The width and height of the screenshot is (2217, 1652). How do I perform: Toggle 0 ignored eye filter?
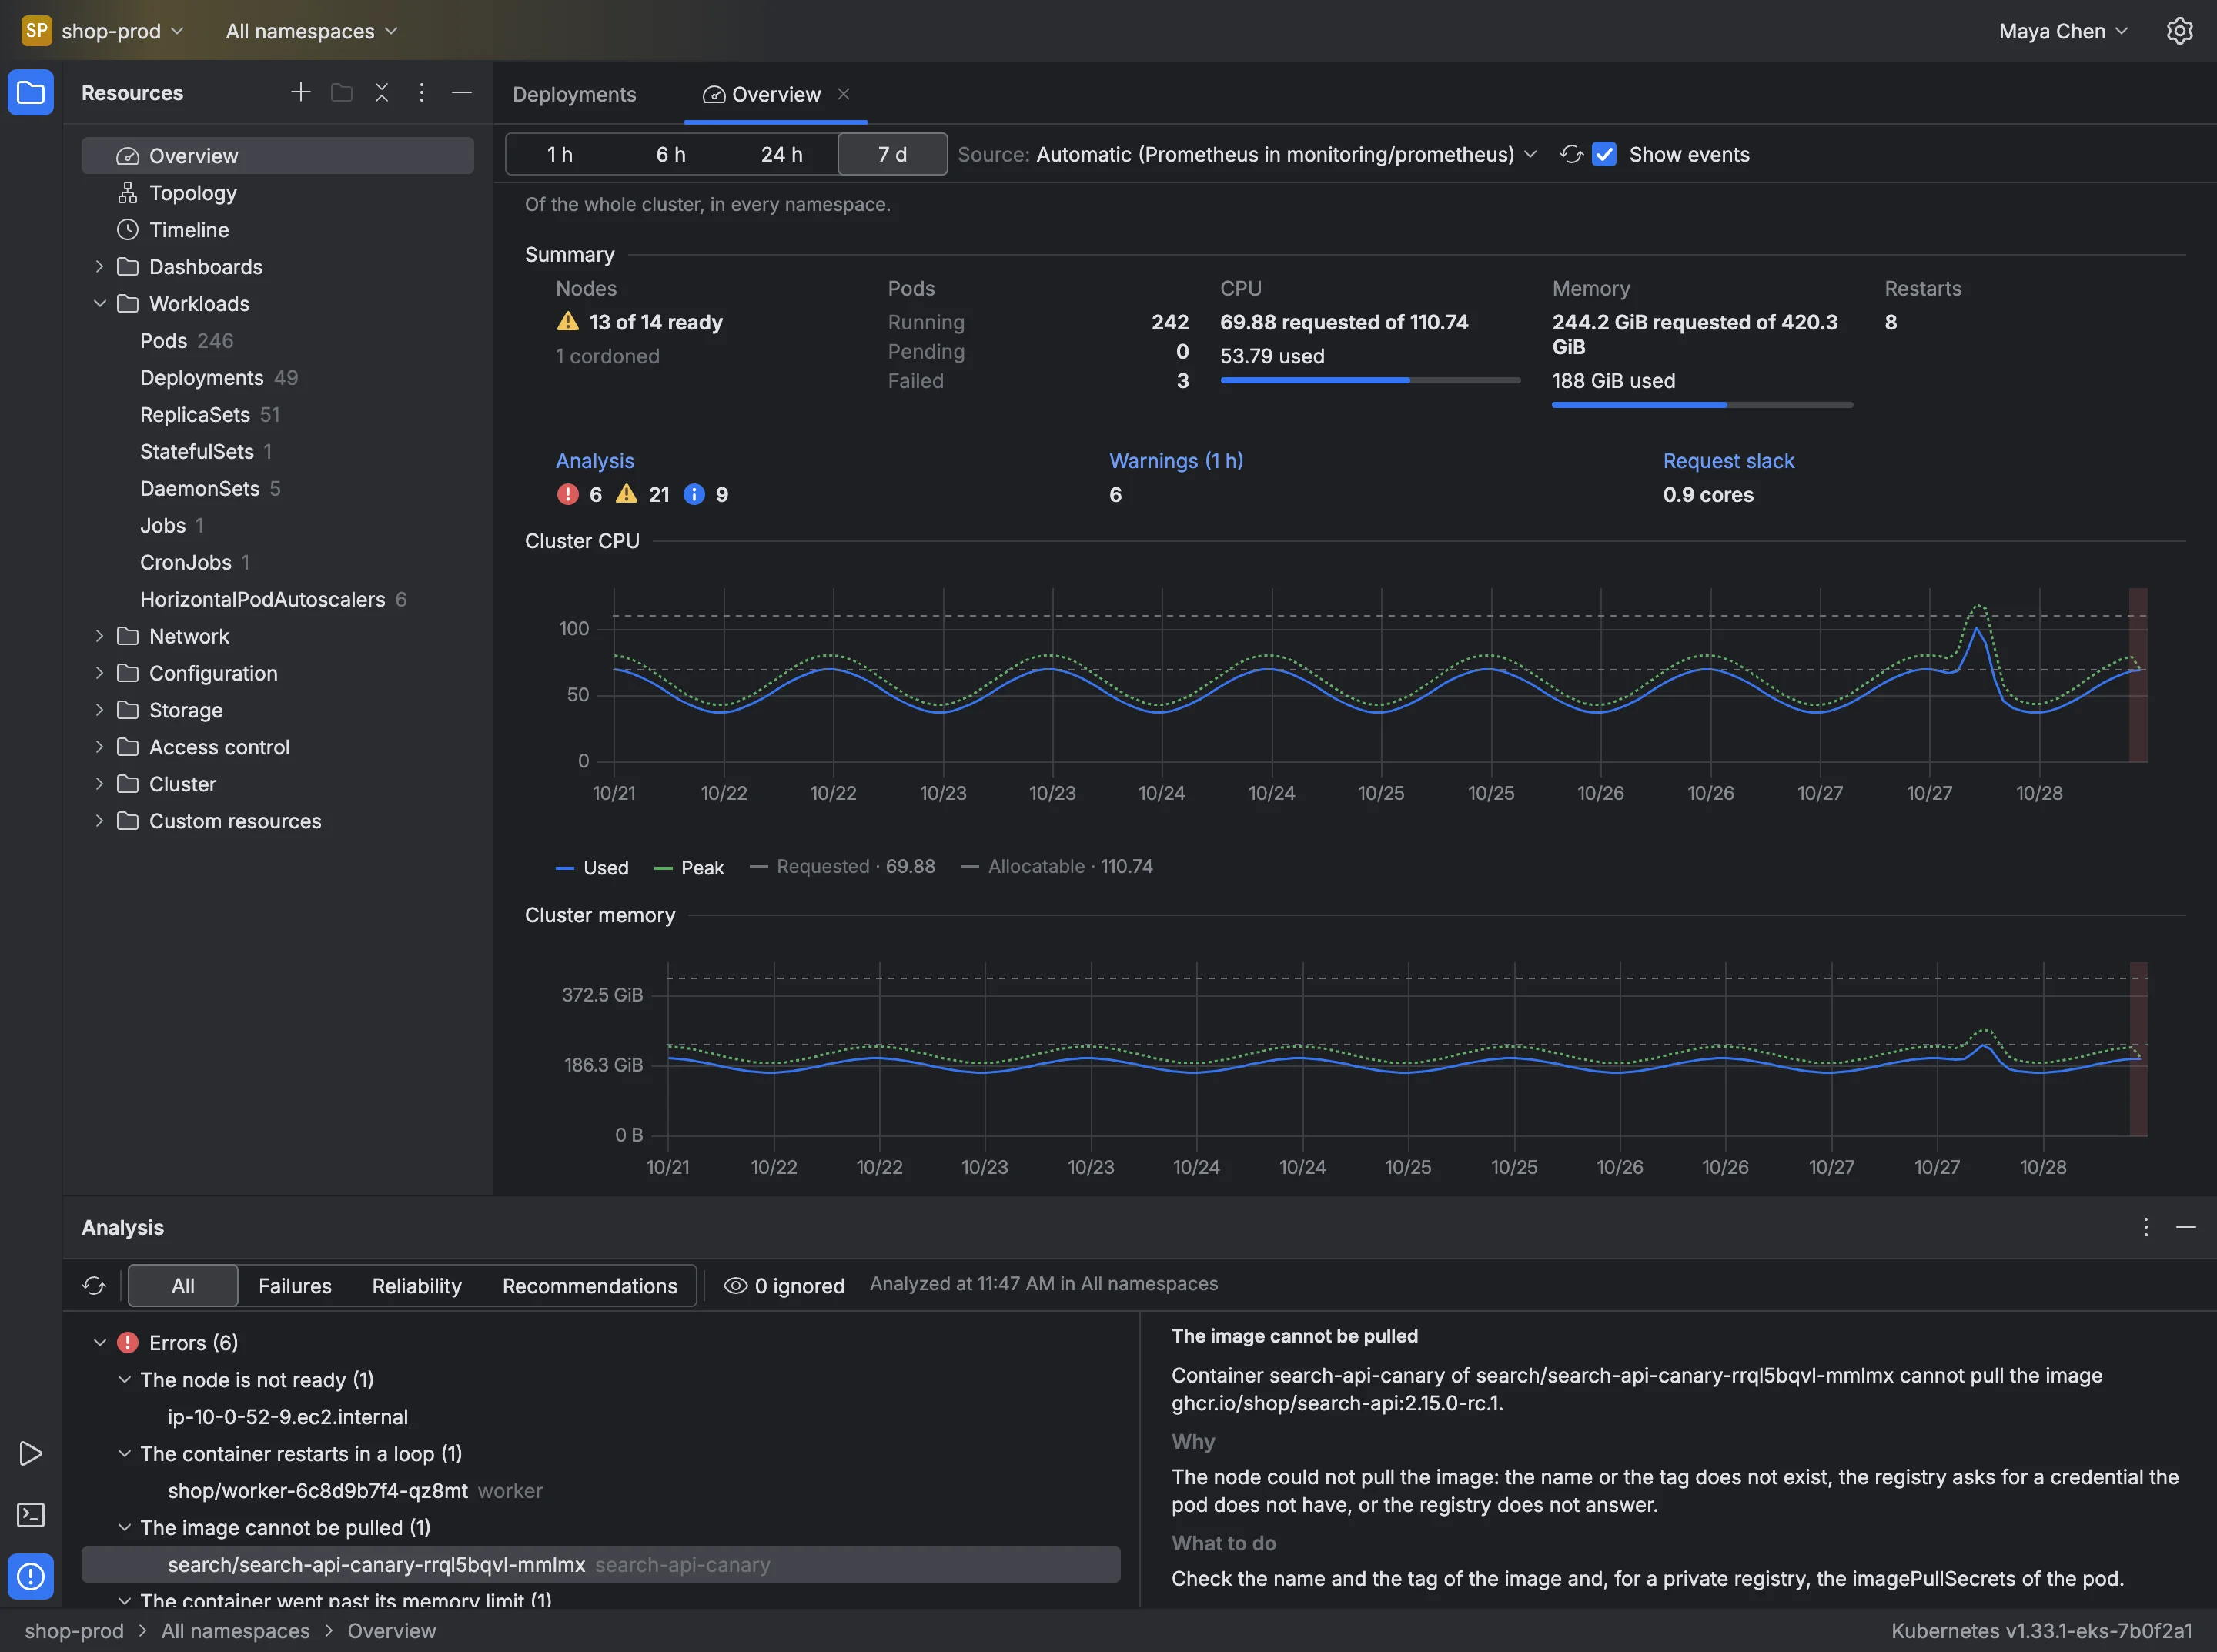[785, 1286]
